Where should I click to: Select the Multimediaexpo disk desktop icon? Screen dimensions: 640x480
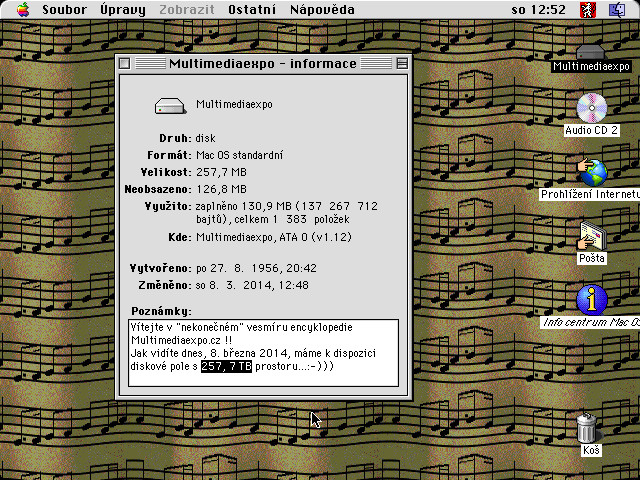tap(591, 52)
